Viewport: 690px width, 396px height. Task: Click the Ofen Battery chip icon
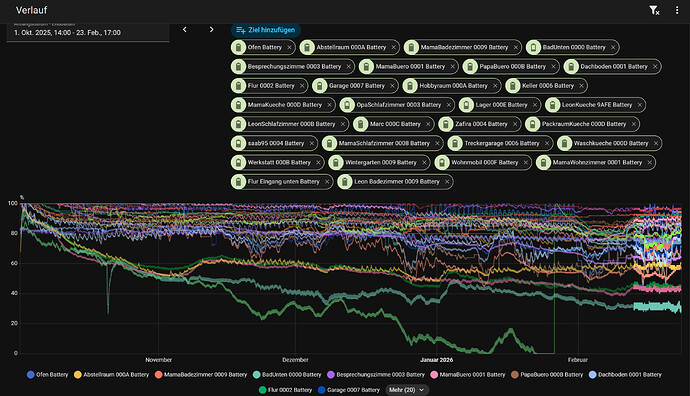pyautogui.click(x=239, y=47)
